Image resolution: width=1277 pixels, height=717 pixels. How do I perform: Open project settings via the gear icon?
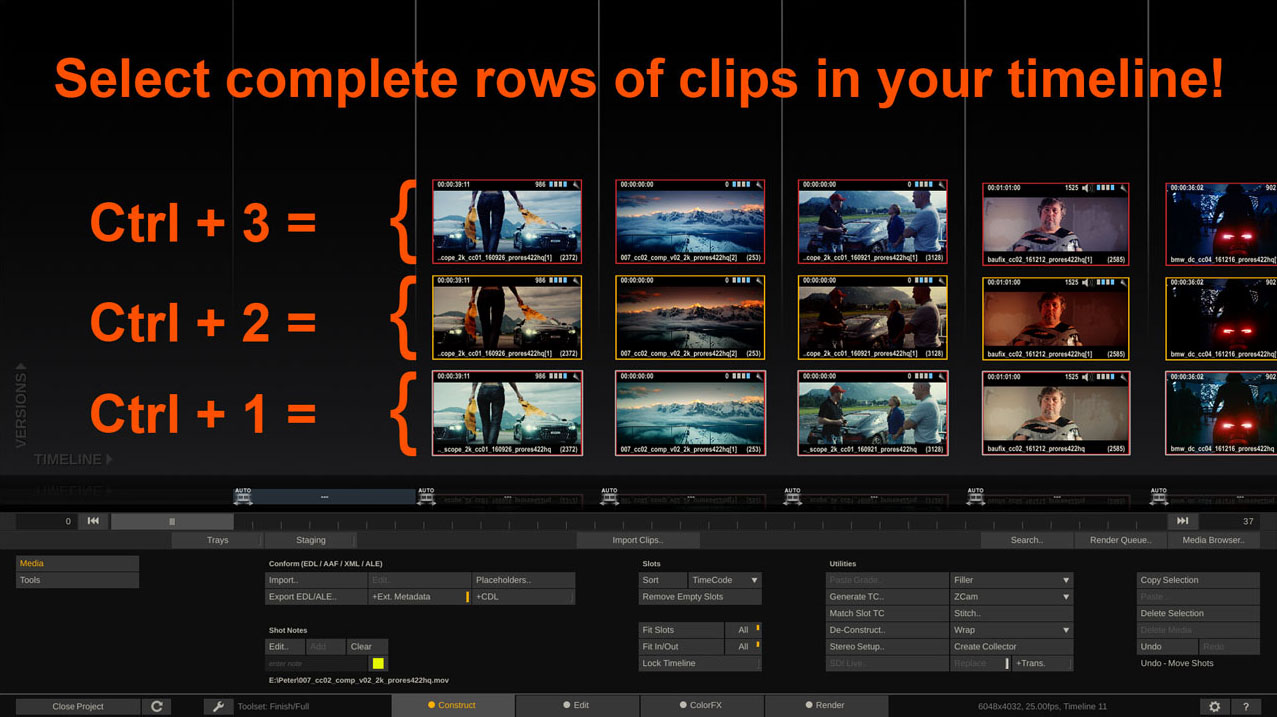[1214, 706]
